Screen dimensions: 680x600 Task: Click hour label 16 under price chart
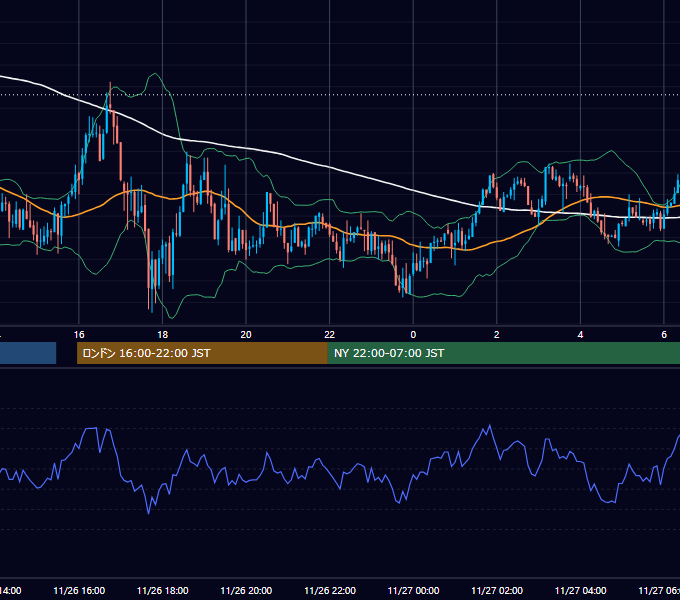tap(79, 335)
